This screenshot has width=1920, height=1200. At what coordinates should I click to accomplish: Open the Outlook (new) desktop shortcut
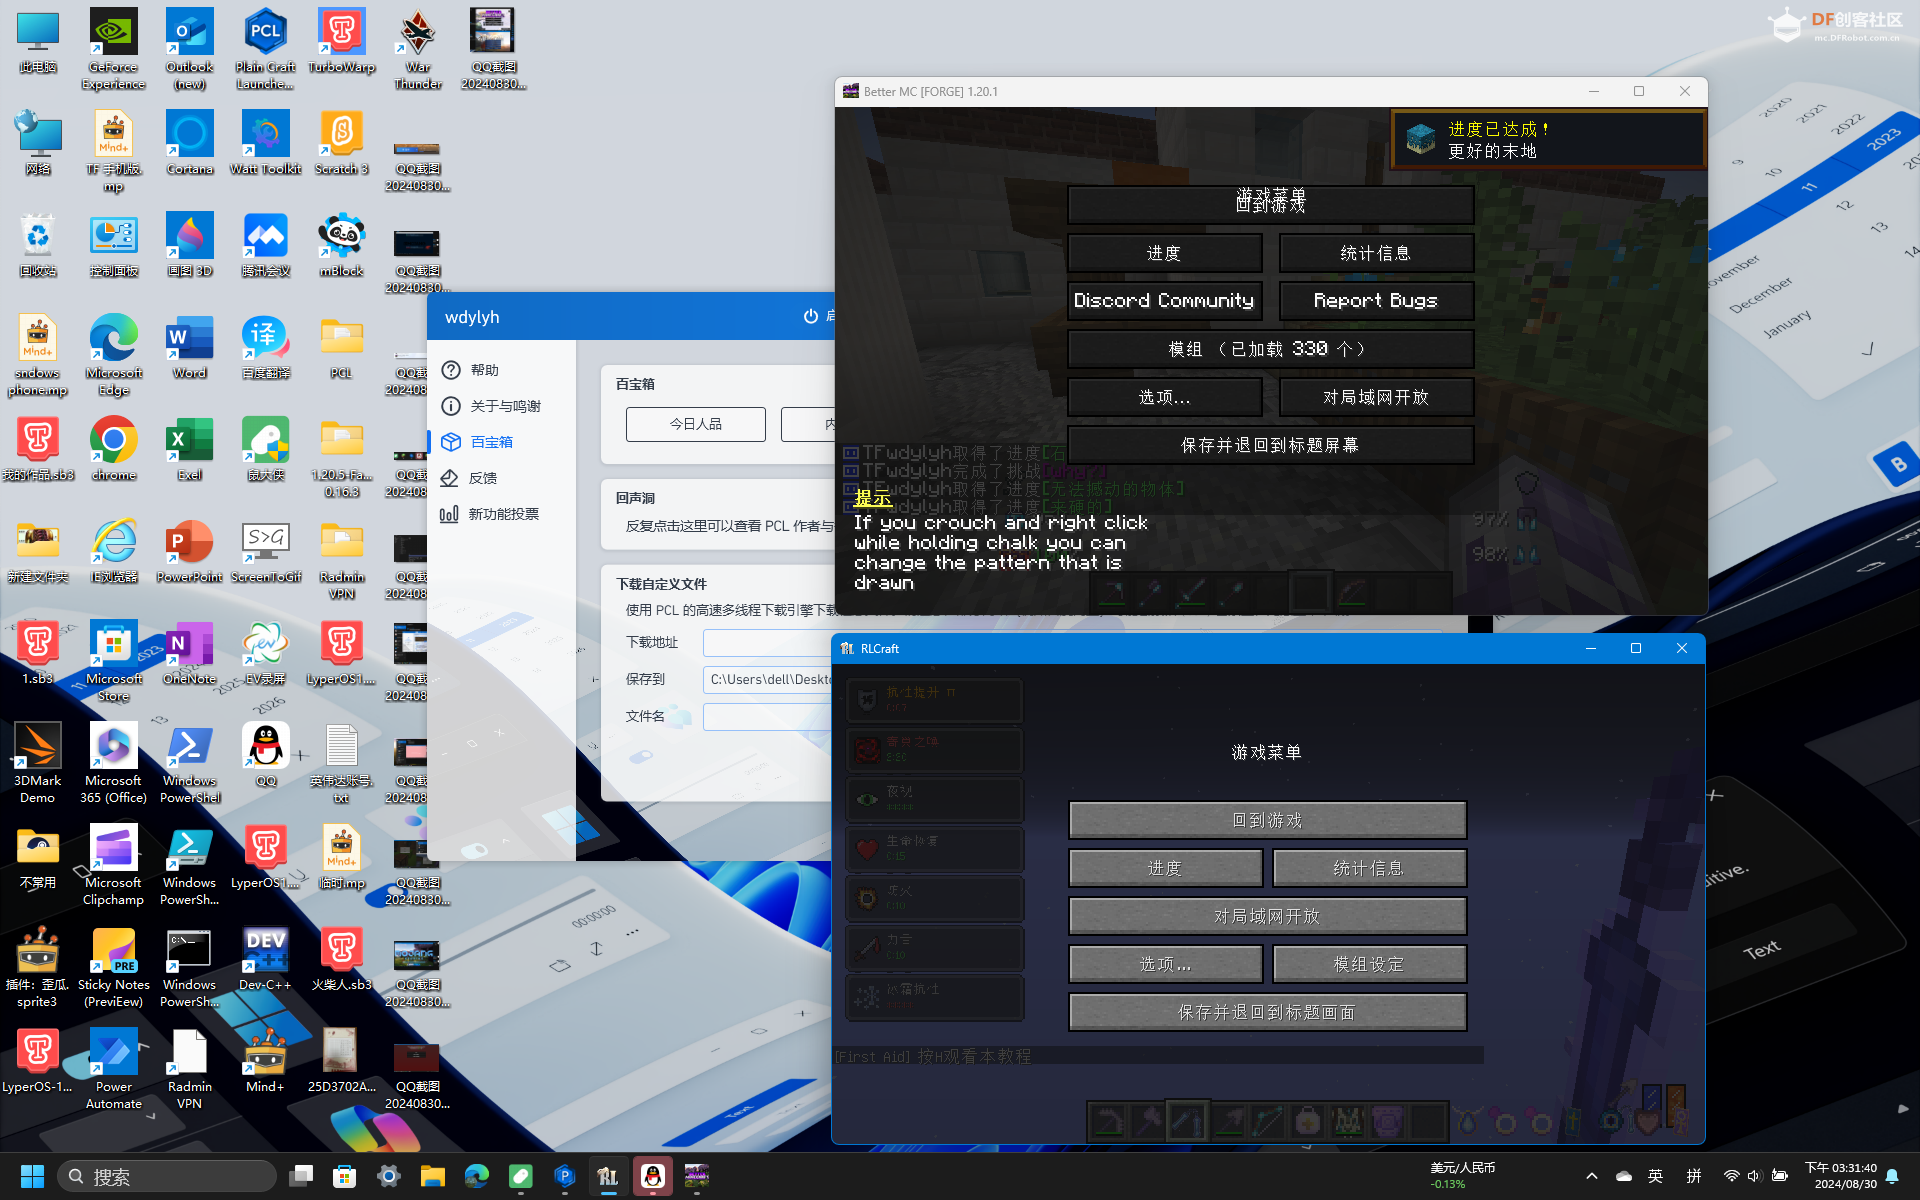189,49
